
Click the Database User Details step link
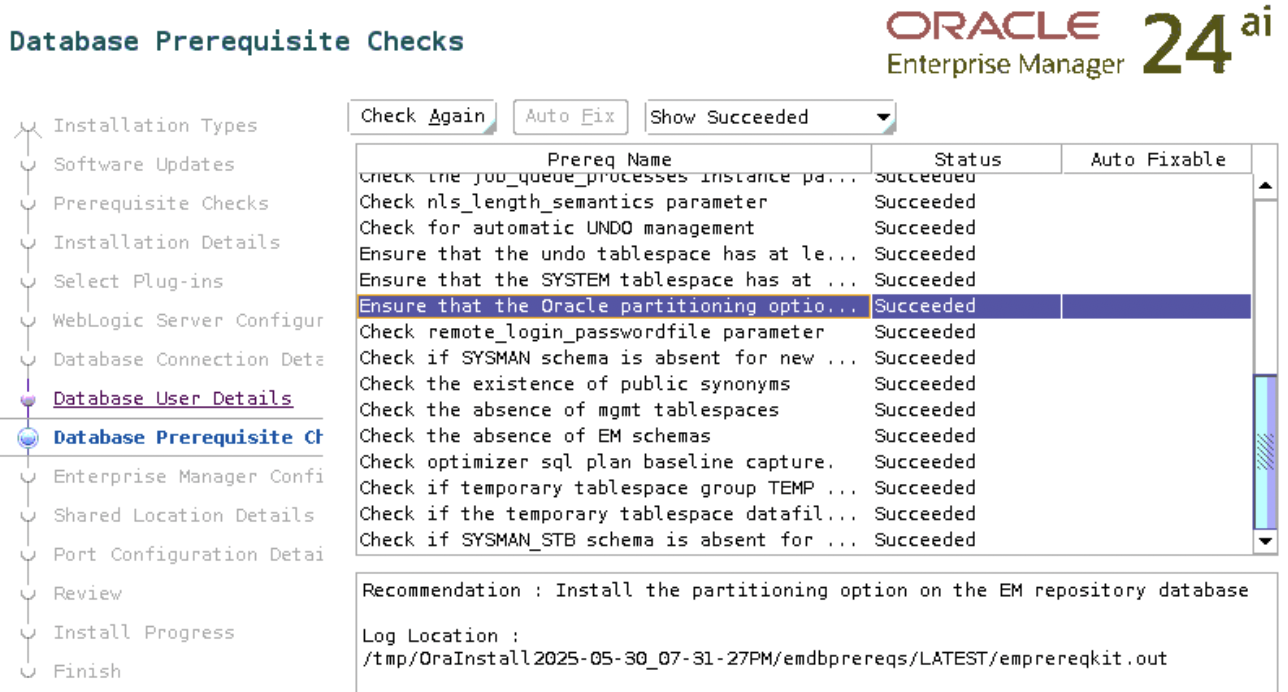(172, 398)
